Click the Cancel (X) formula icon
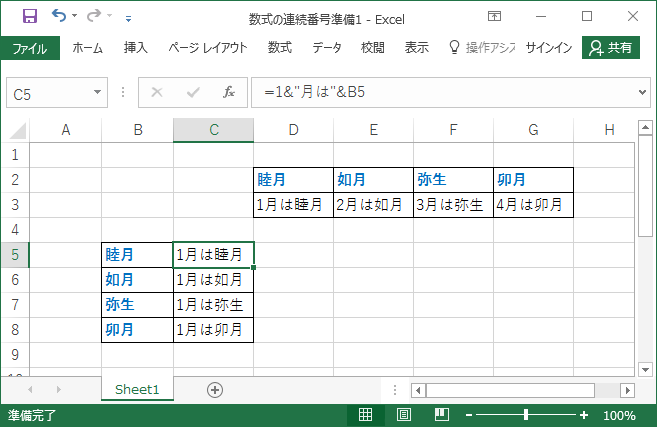 pos(157,92)
